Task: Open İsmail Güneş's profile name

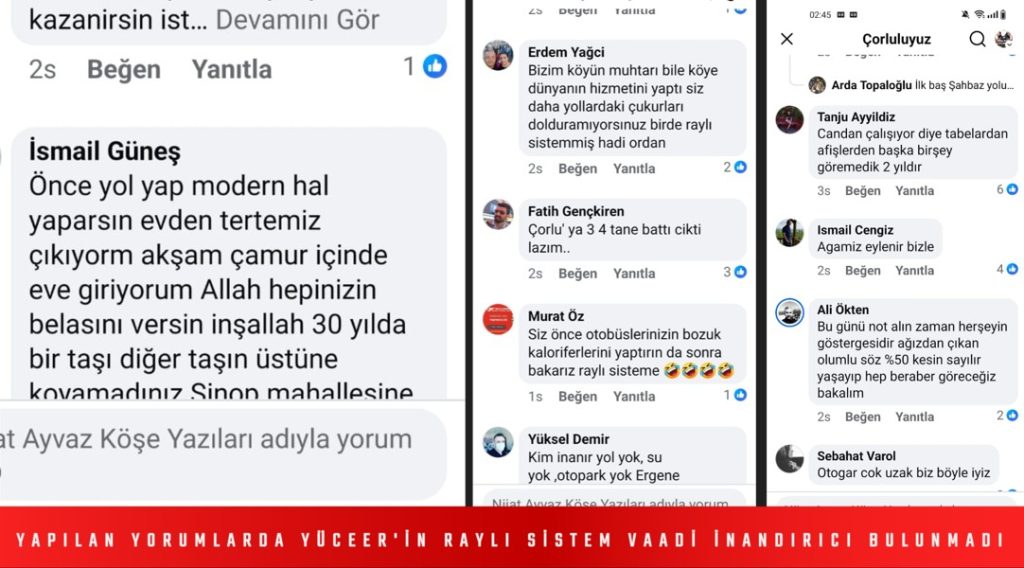Action: tap(104, 151)
